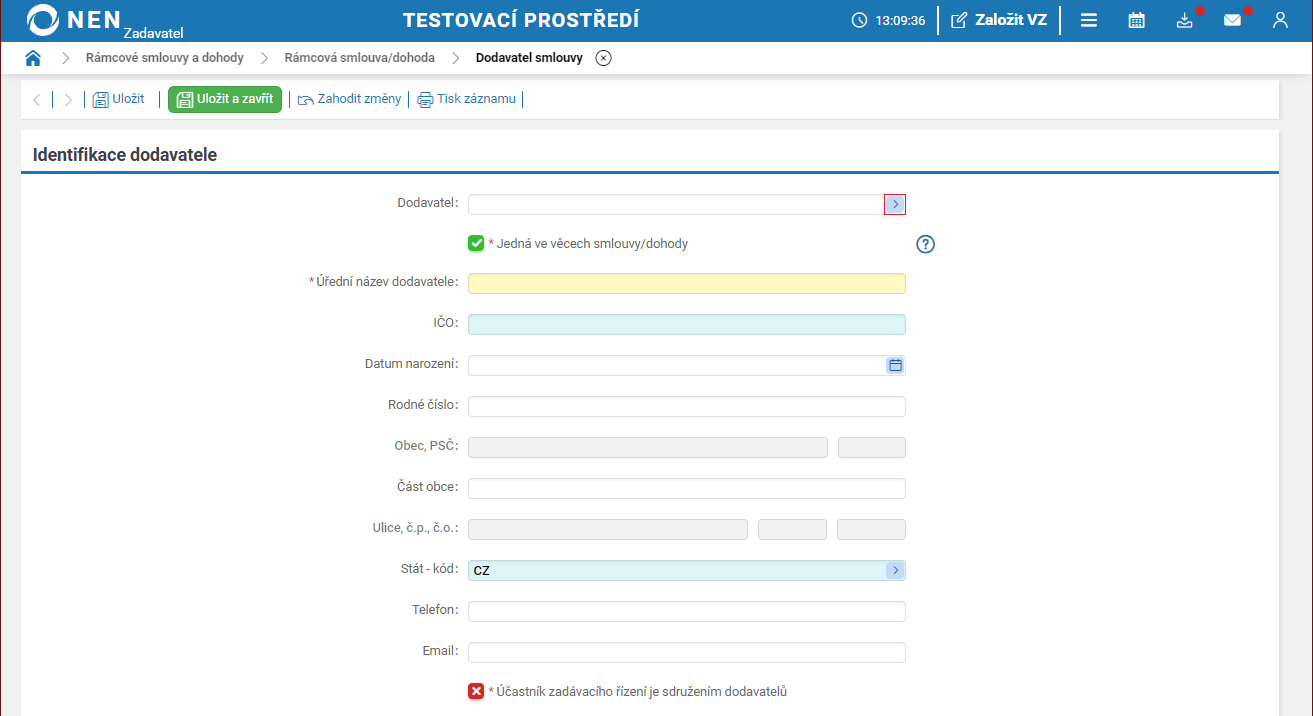Click the blue help question mark icon
This screenshot has height=716, width=1313.
click(x=925, y=244)
